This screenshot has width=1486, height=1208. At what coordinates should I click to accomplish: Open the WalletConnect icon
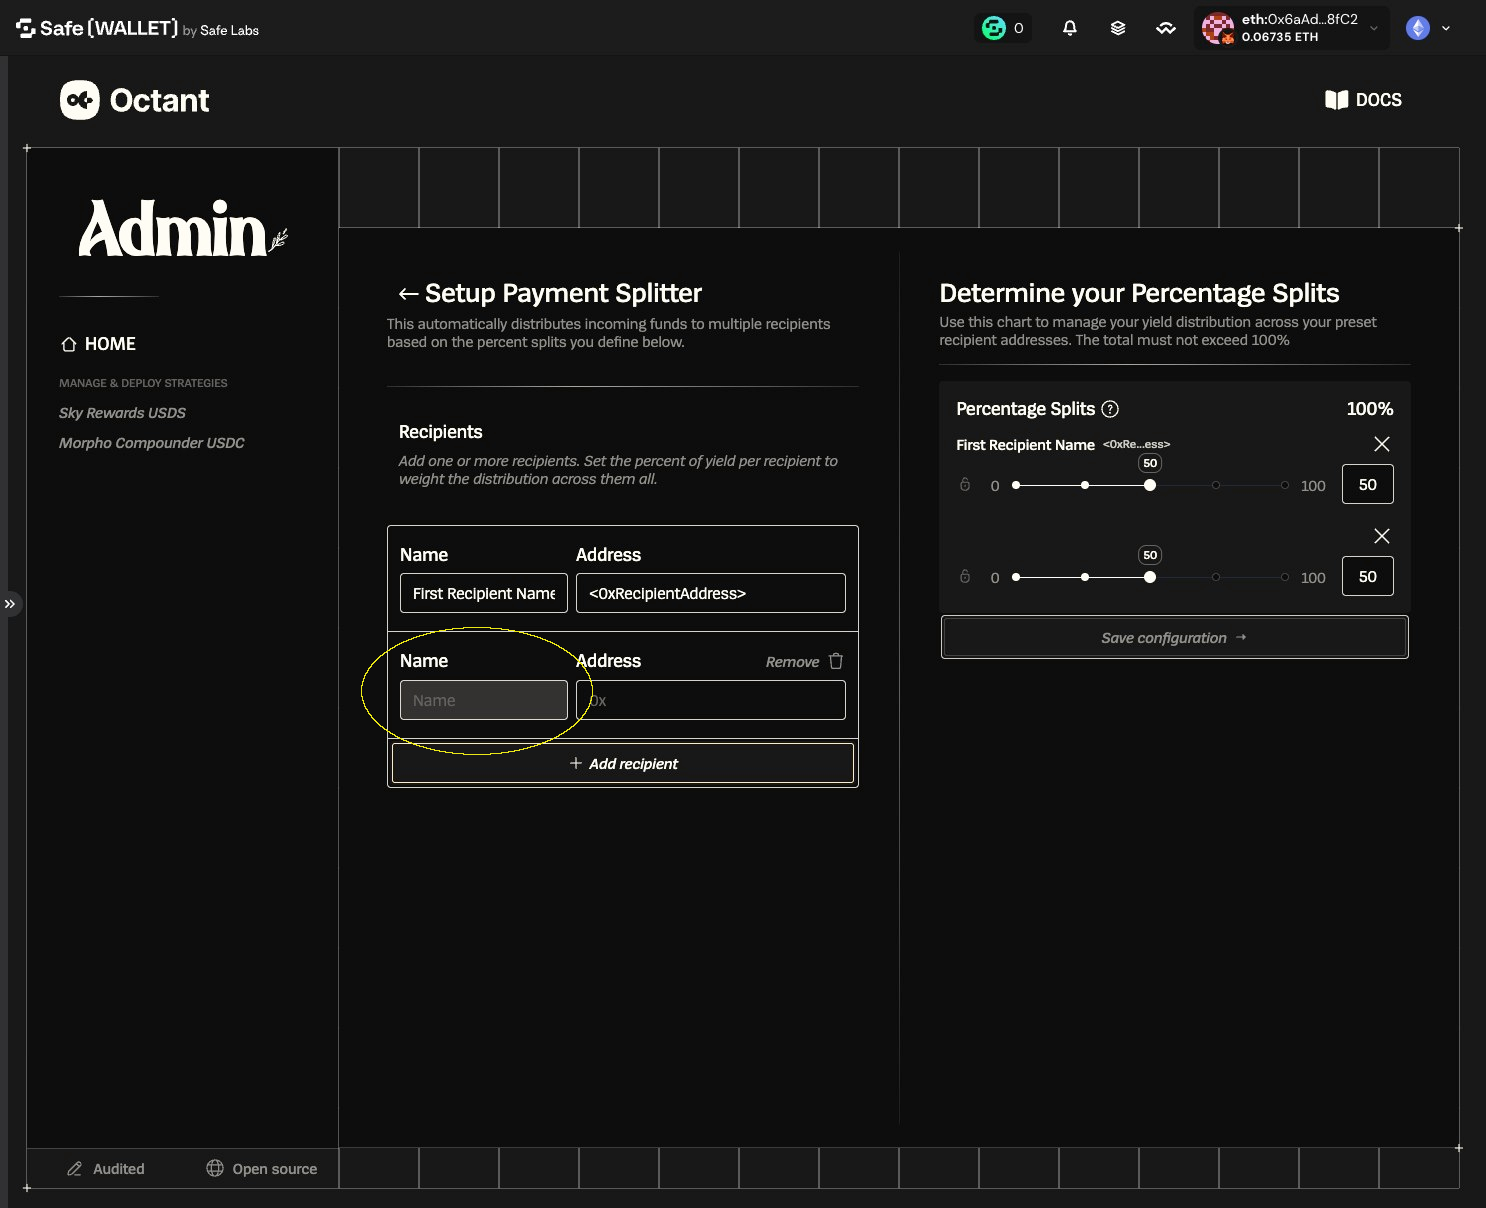(x=1166, y=28)
